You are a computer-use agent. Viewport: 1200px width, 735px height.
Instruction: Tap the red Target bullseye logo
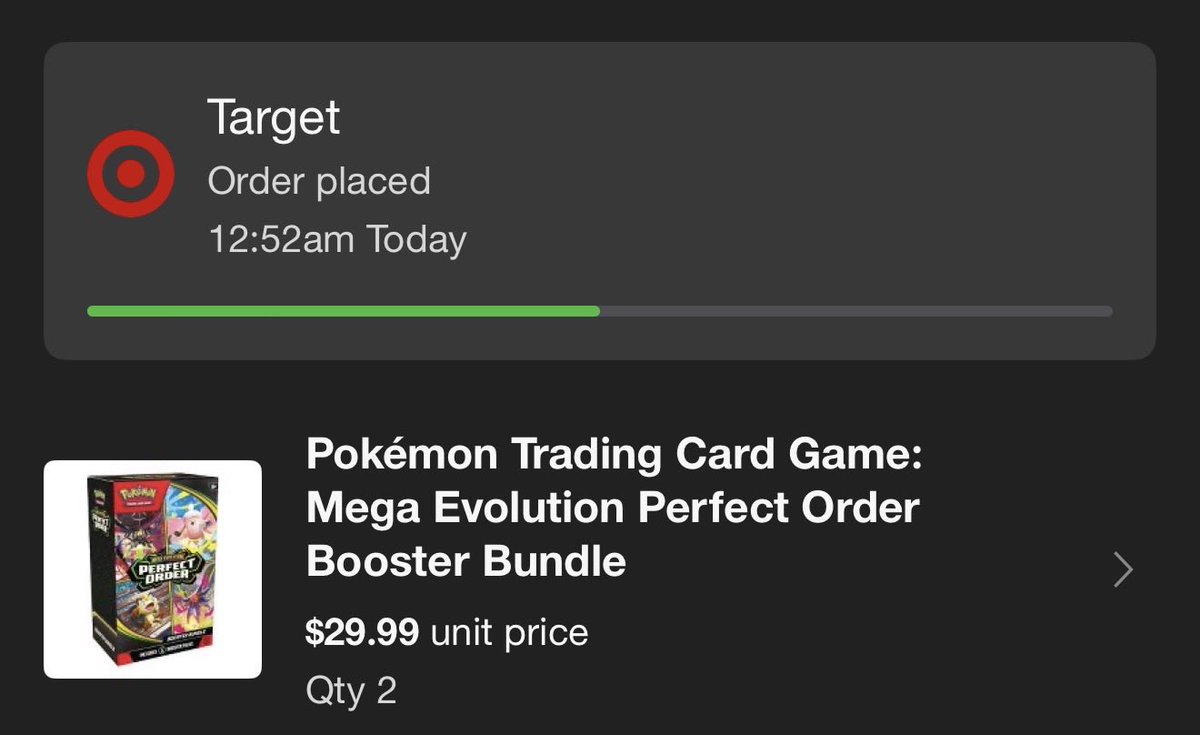pyautogui.click(x=131, y=174)
